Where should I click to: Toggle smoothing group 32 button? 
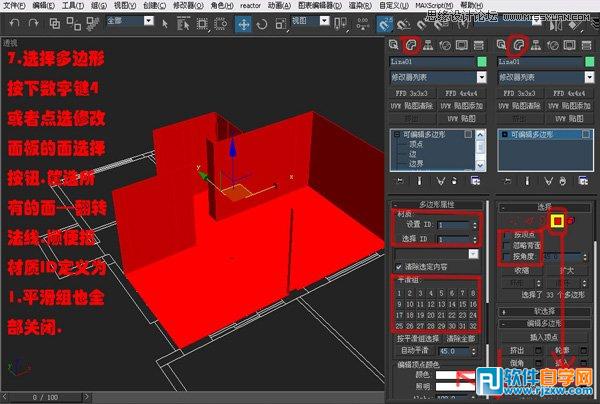click(473, 326)
